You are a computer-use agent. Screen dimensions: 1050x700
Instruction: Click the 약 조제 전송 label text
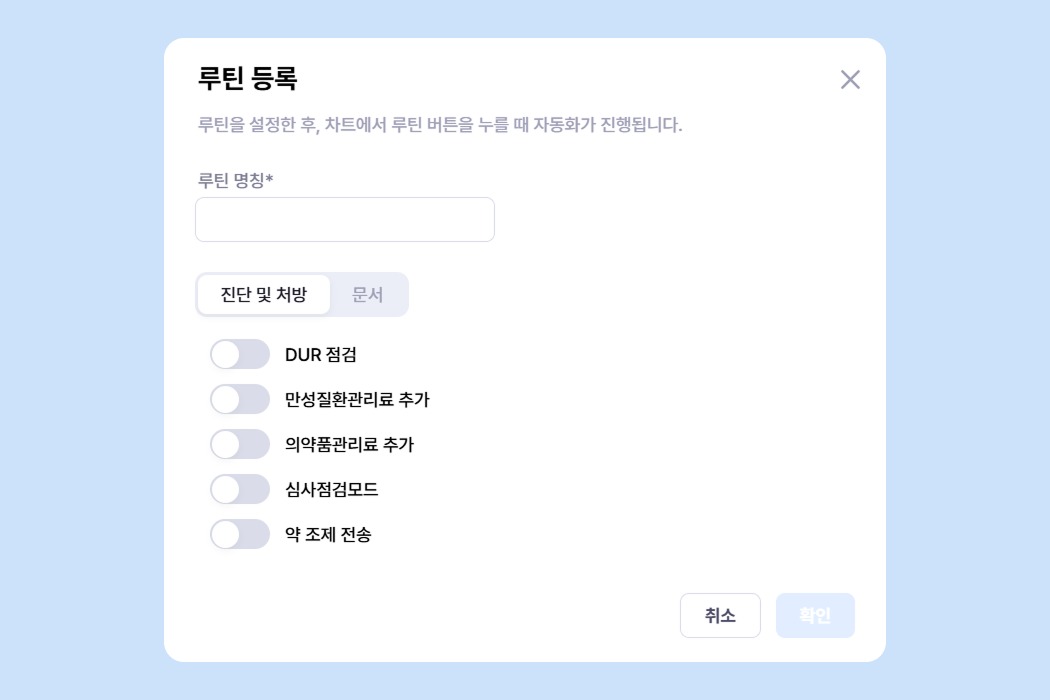coord(328,534)
